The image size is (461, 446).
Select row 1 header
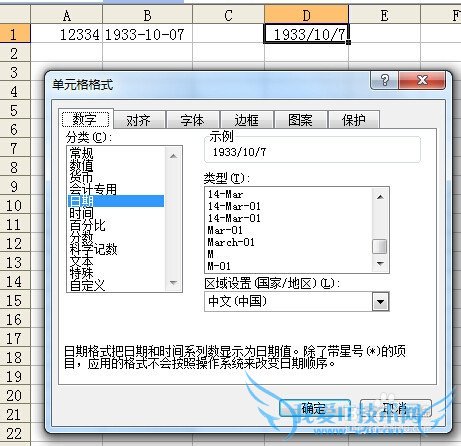15,34
